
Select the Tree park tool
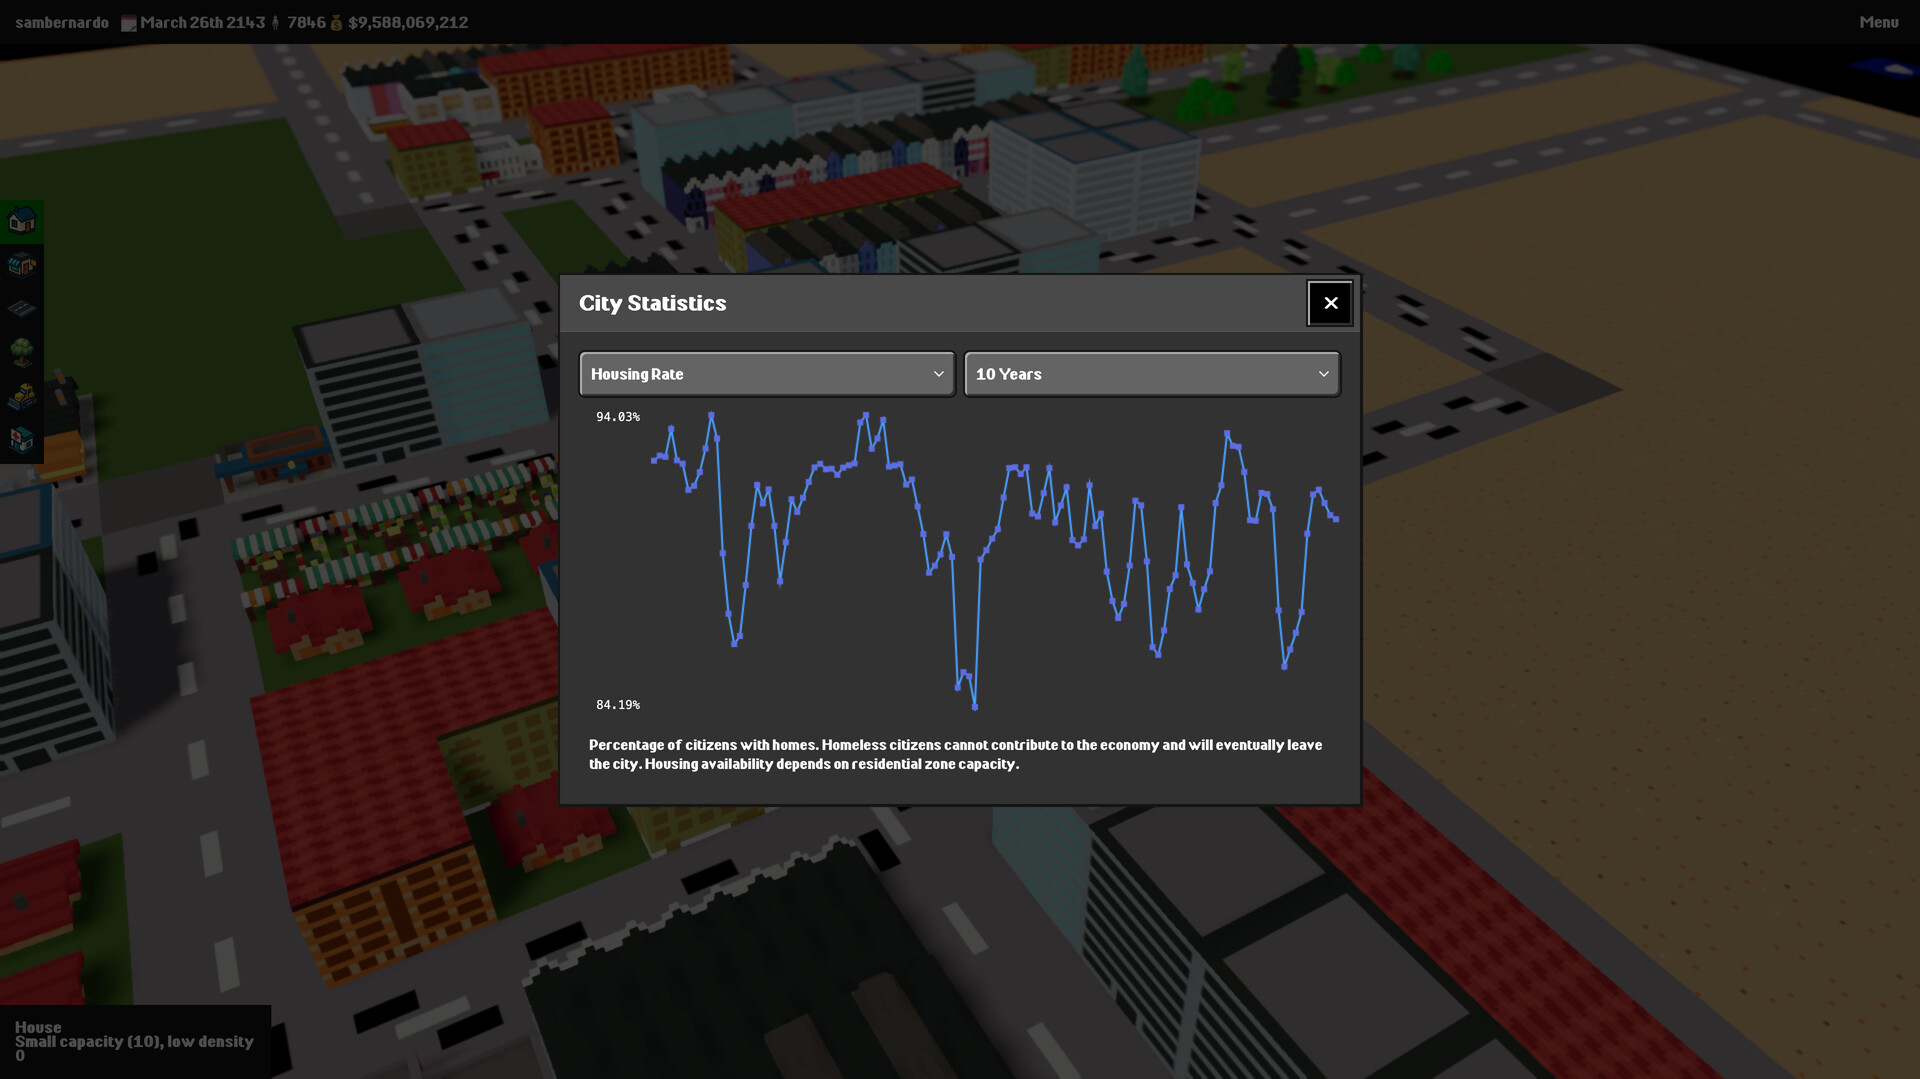click(x=22, y=350)
